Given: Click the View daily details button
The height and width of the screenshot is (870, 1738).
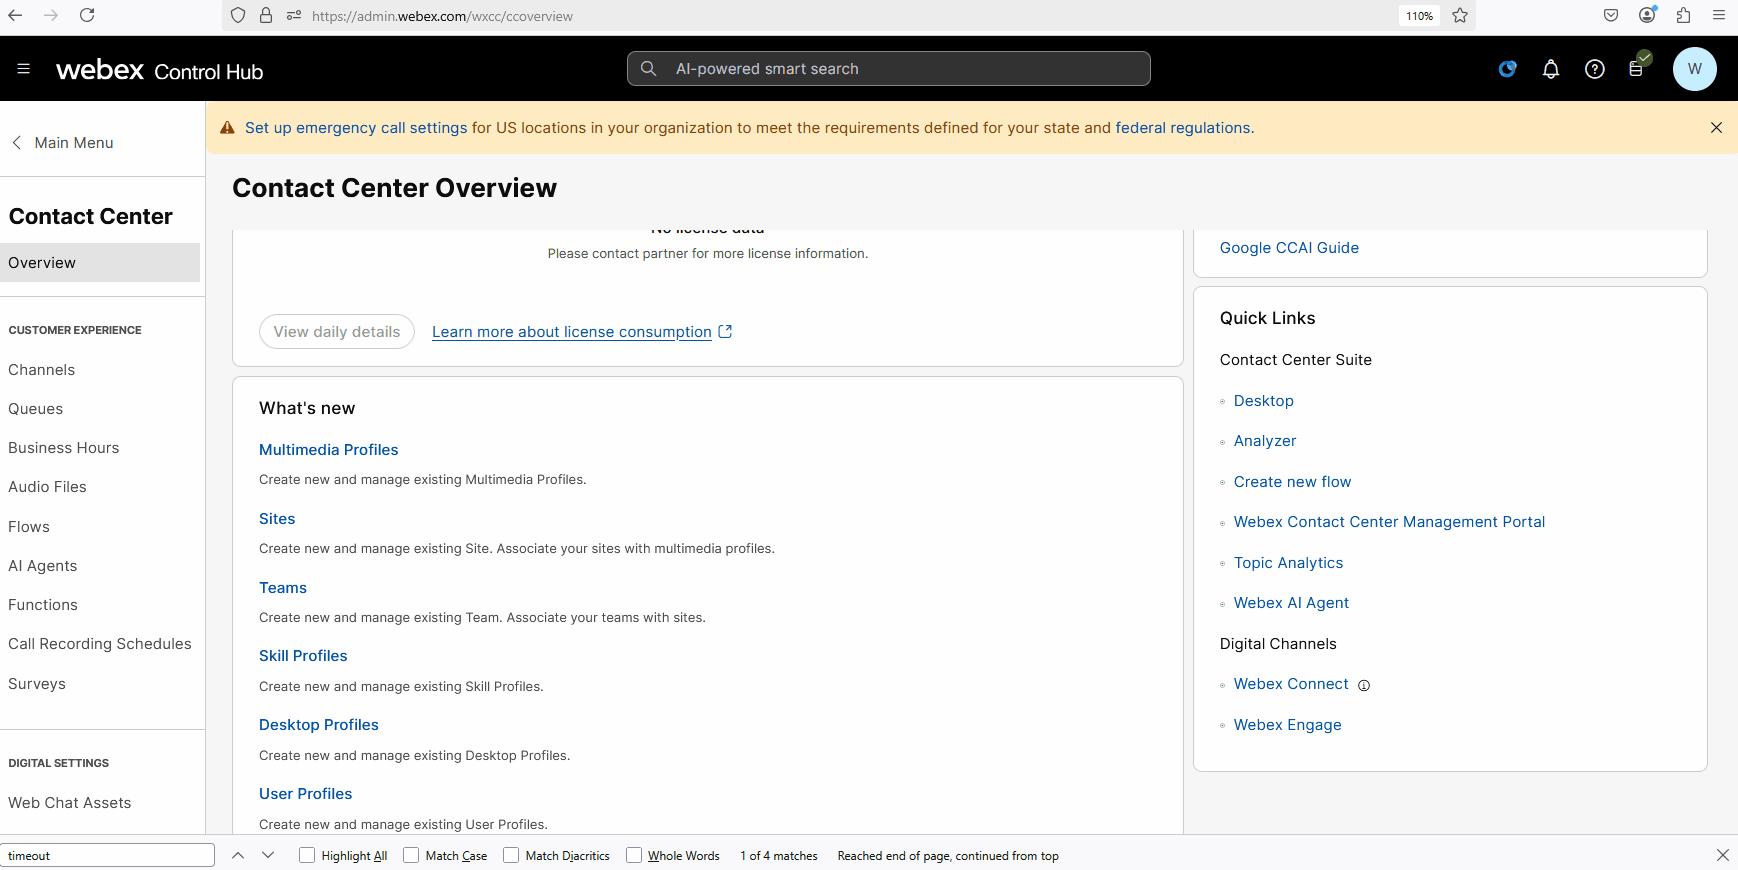Looking at the screenshot, I should (337, 332).
